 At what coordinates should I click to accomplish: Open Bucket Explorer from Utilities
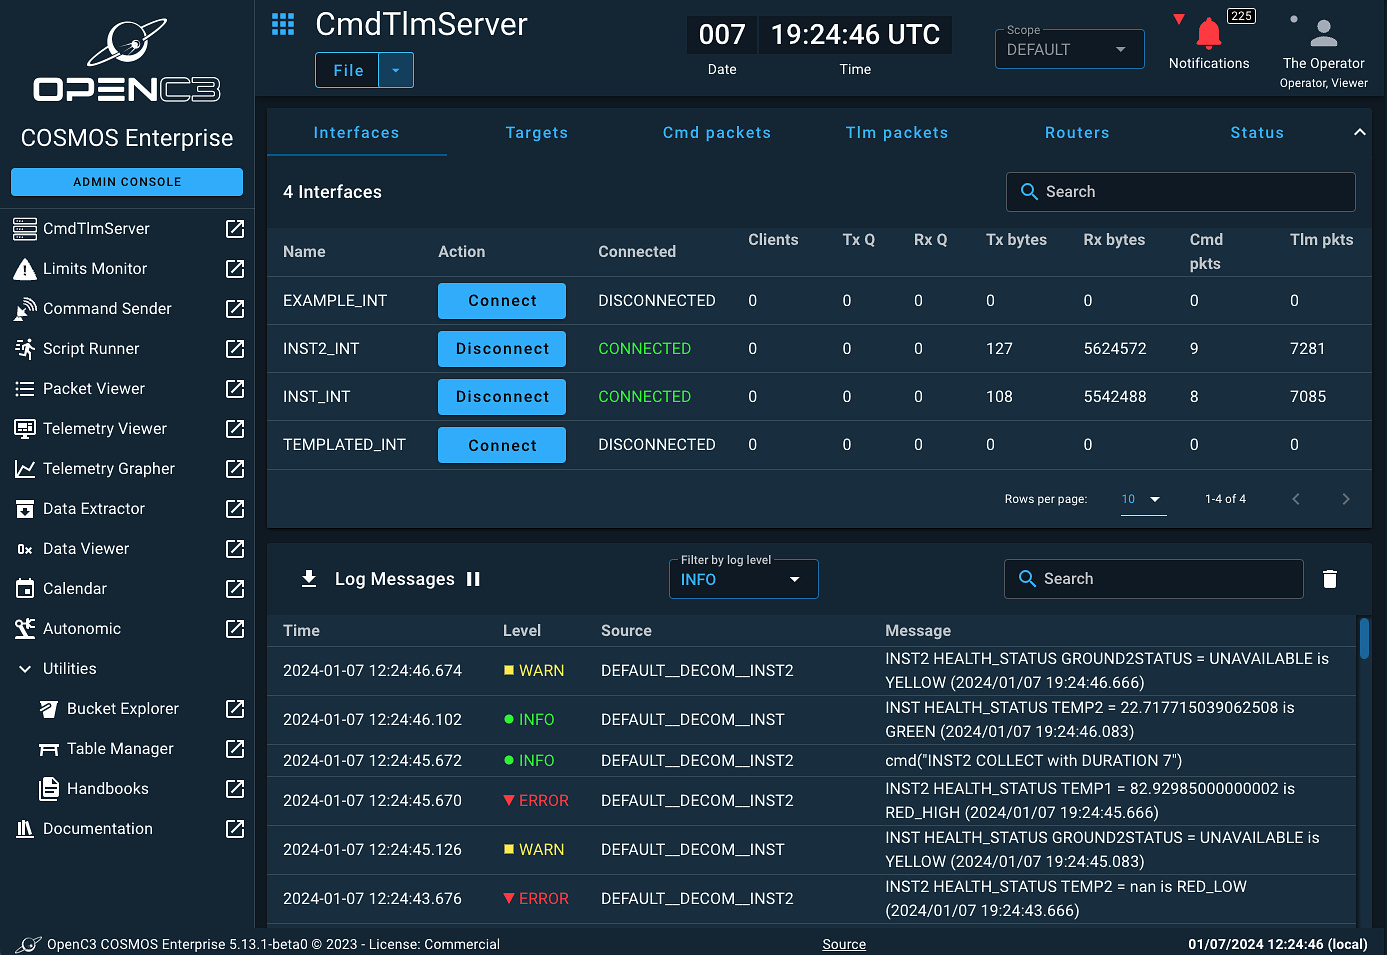(x=123, y=709)
